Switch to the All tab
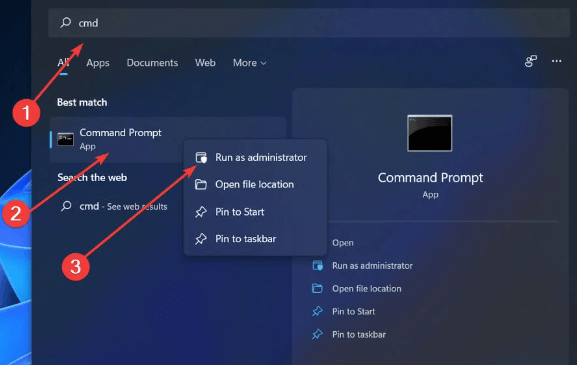 tap(63, 63)
